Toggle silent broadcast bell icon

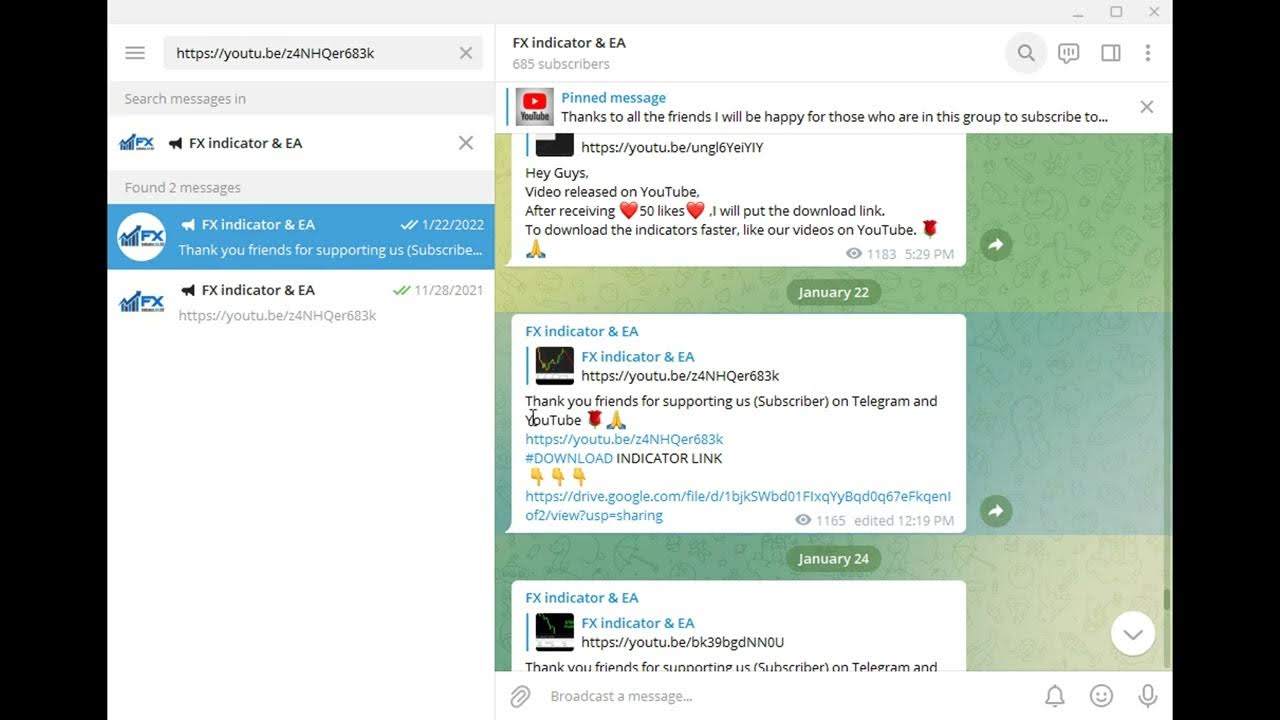[x=1055, y=696]
